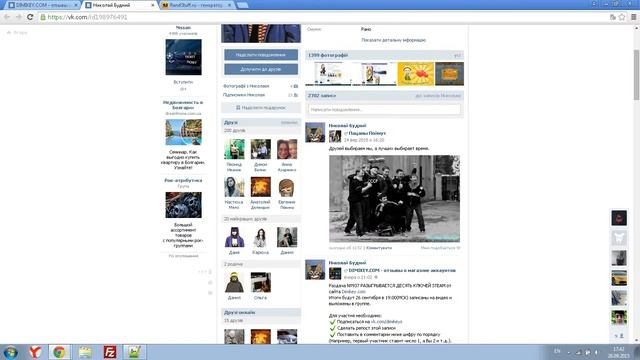The height and width of the screenshot is (360, 640).
Task: Open friend Анатолий's fire avatar in friends list
Action: coord(260,187)
